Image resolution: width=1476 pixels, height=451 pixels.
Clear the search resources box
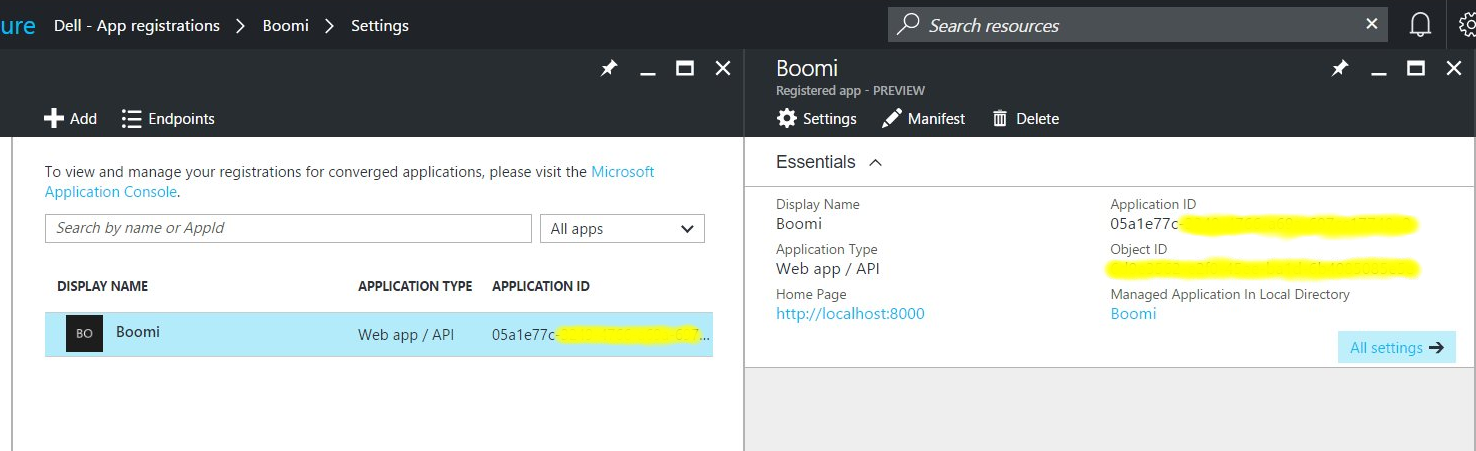[1372, 24]
